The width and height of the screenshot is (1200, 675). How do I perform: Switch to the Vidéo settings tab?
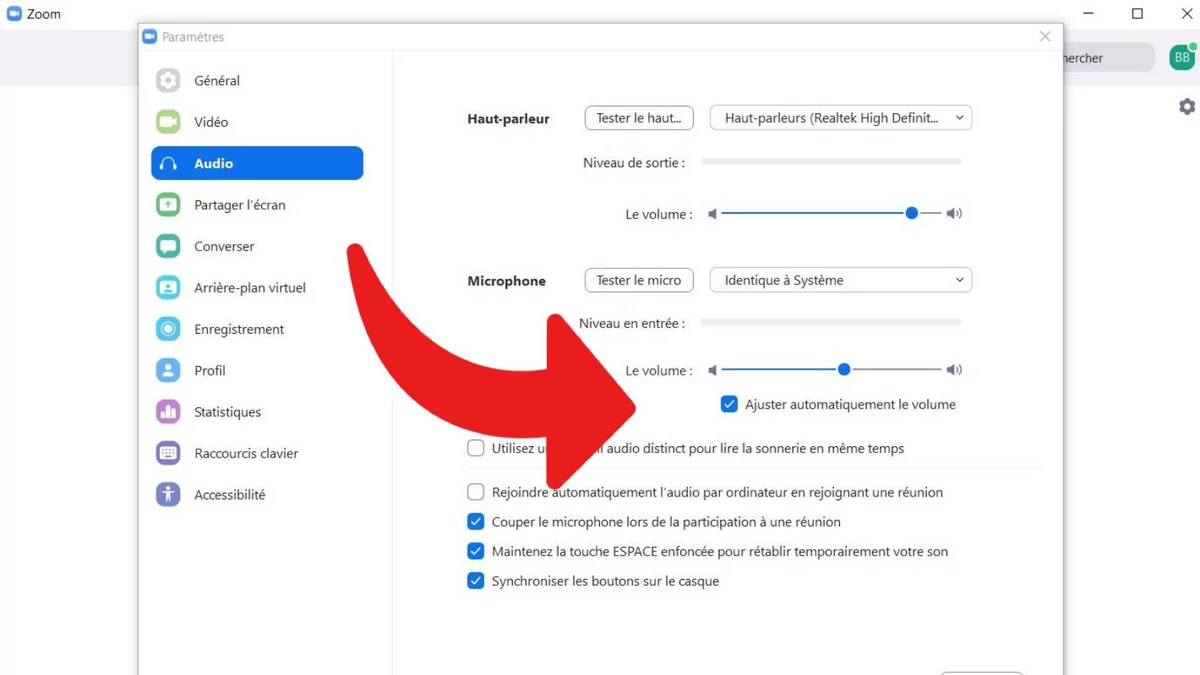point(257,122)
